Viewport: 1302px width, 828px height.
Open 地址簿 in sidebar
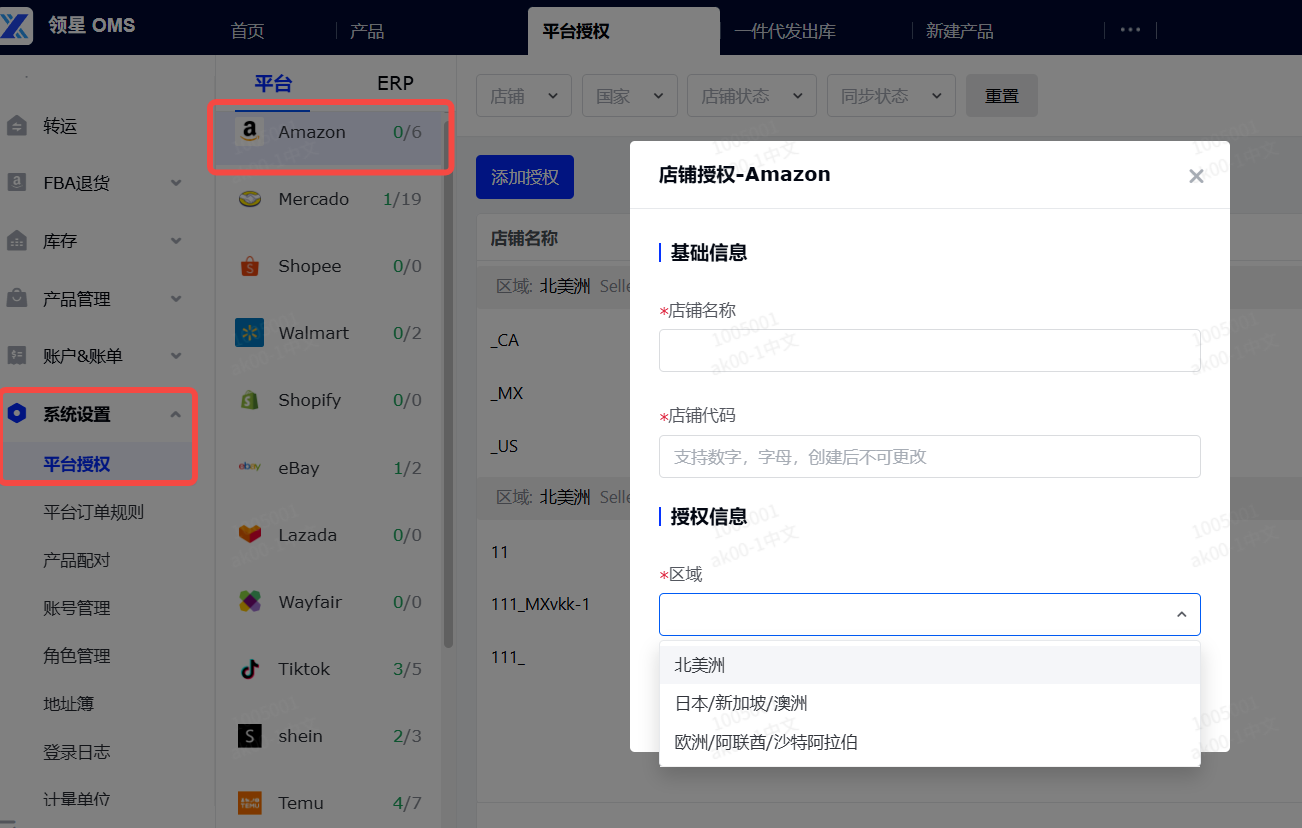pos(68,704)
